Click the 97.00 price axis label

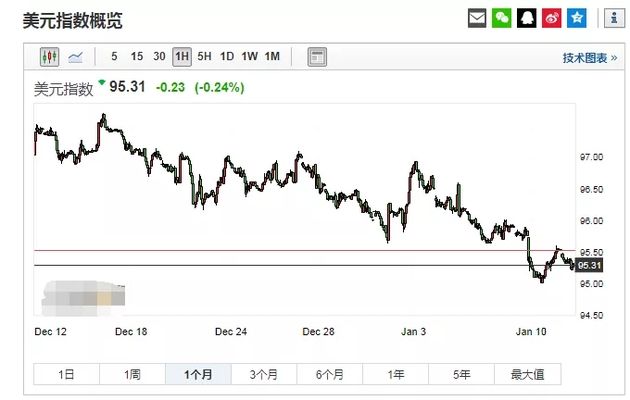[591, 157]
